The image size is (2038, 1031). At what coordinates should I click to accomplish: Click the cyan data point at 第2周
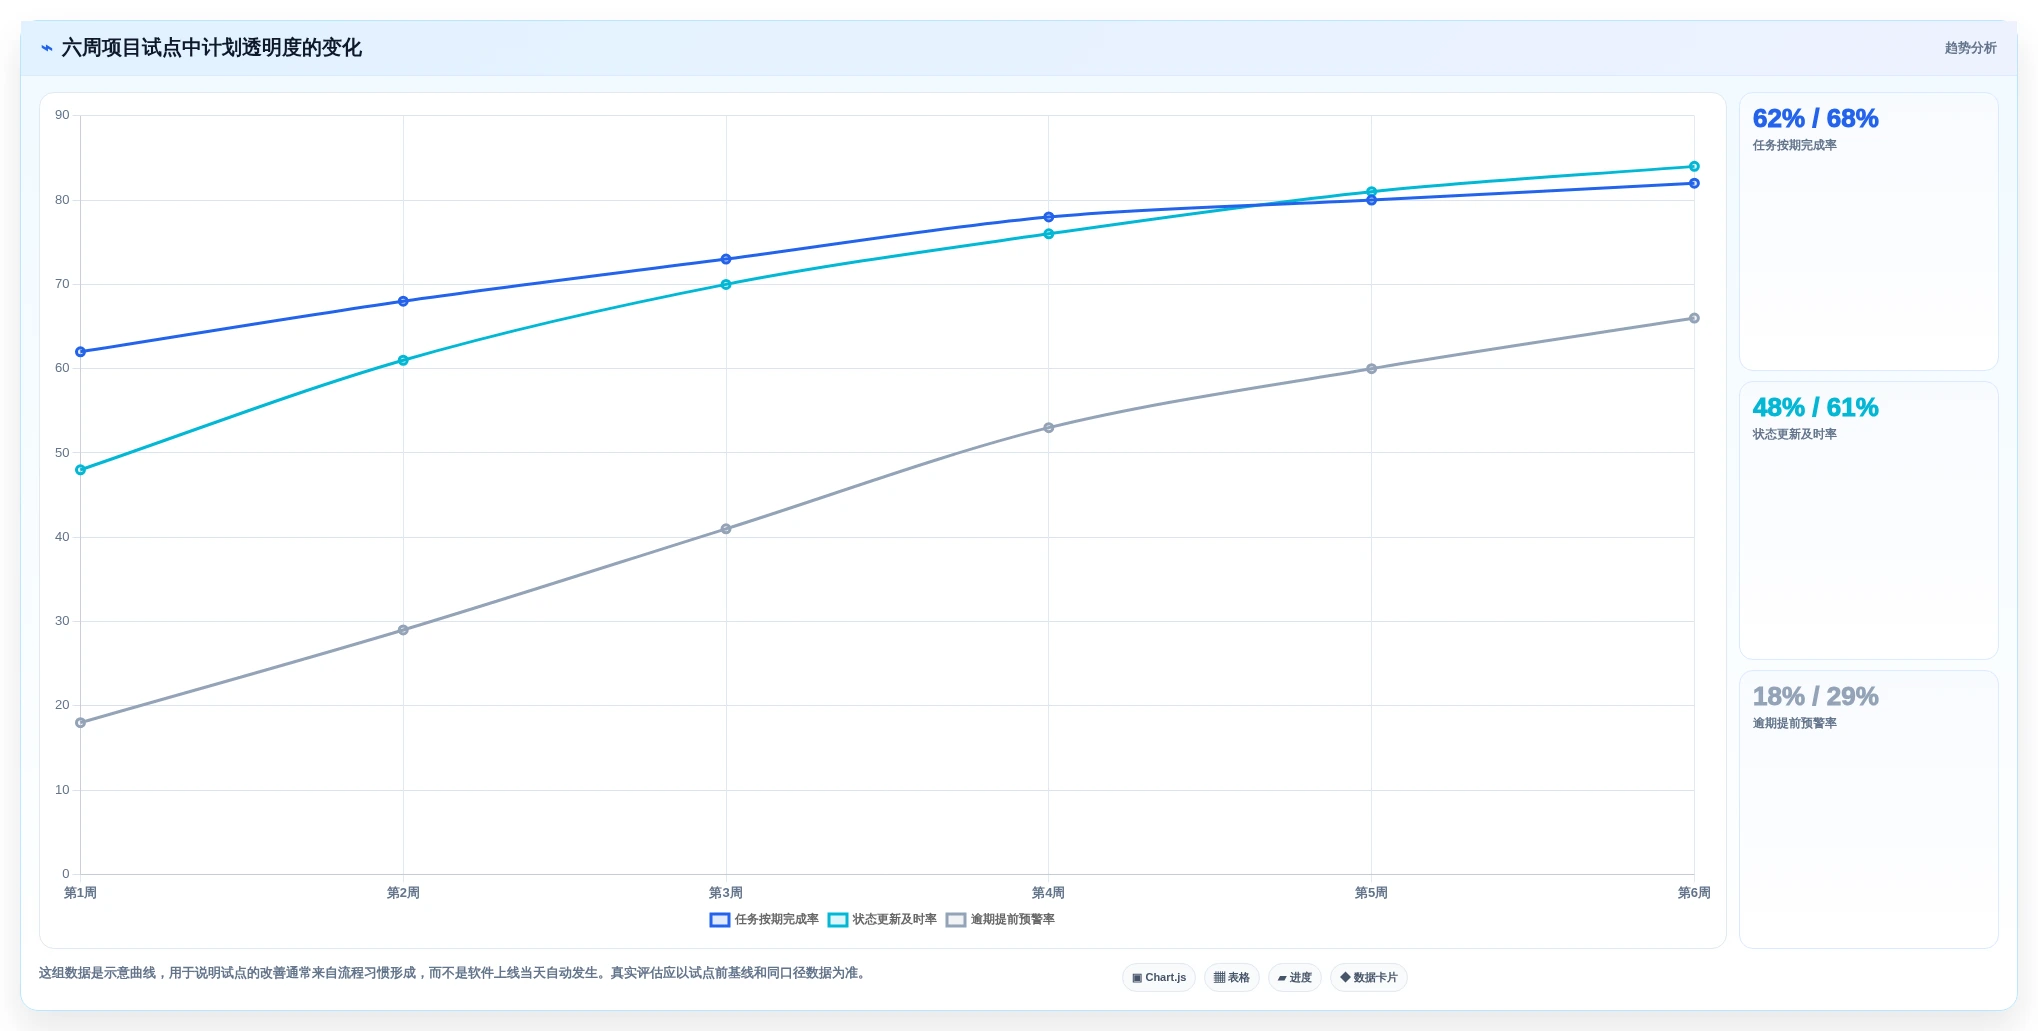[403, 360]
